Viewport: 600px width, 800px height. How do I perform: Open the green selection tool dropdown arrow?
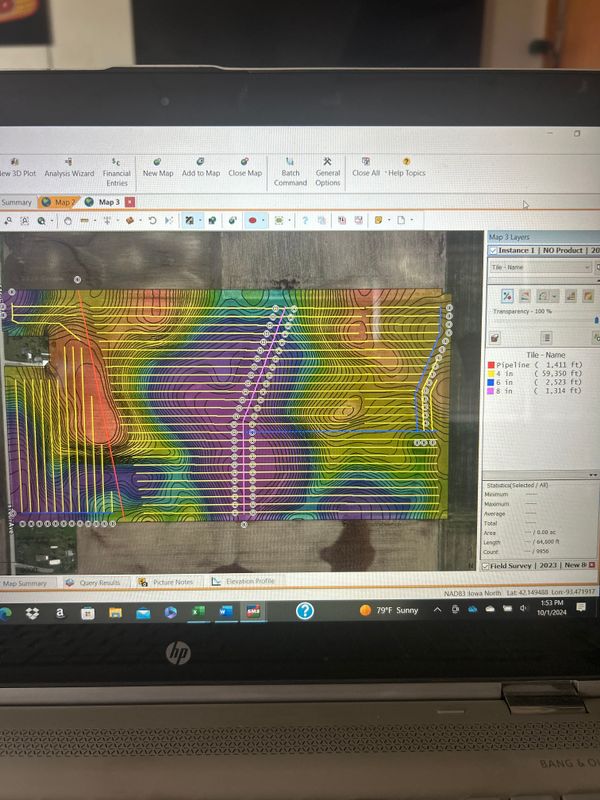click(x=289, y=220)
